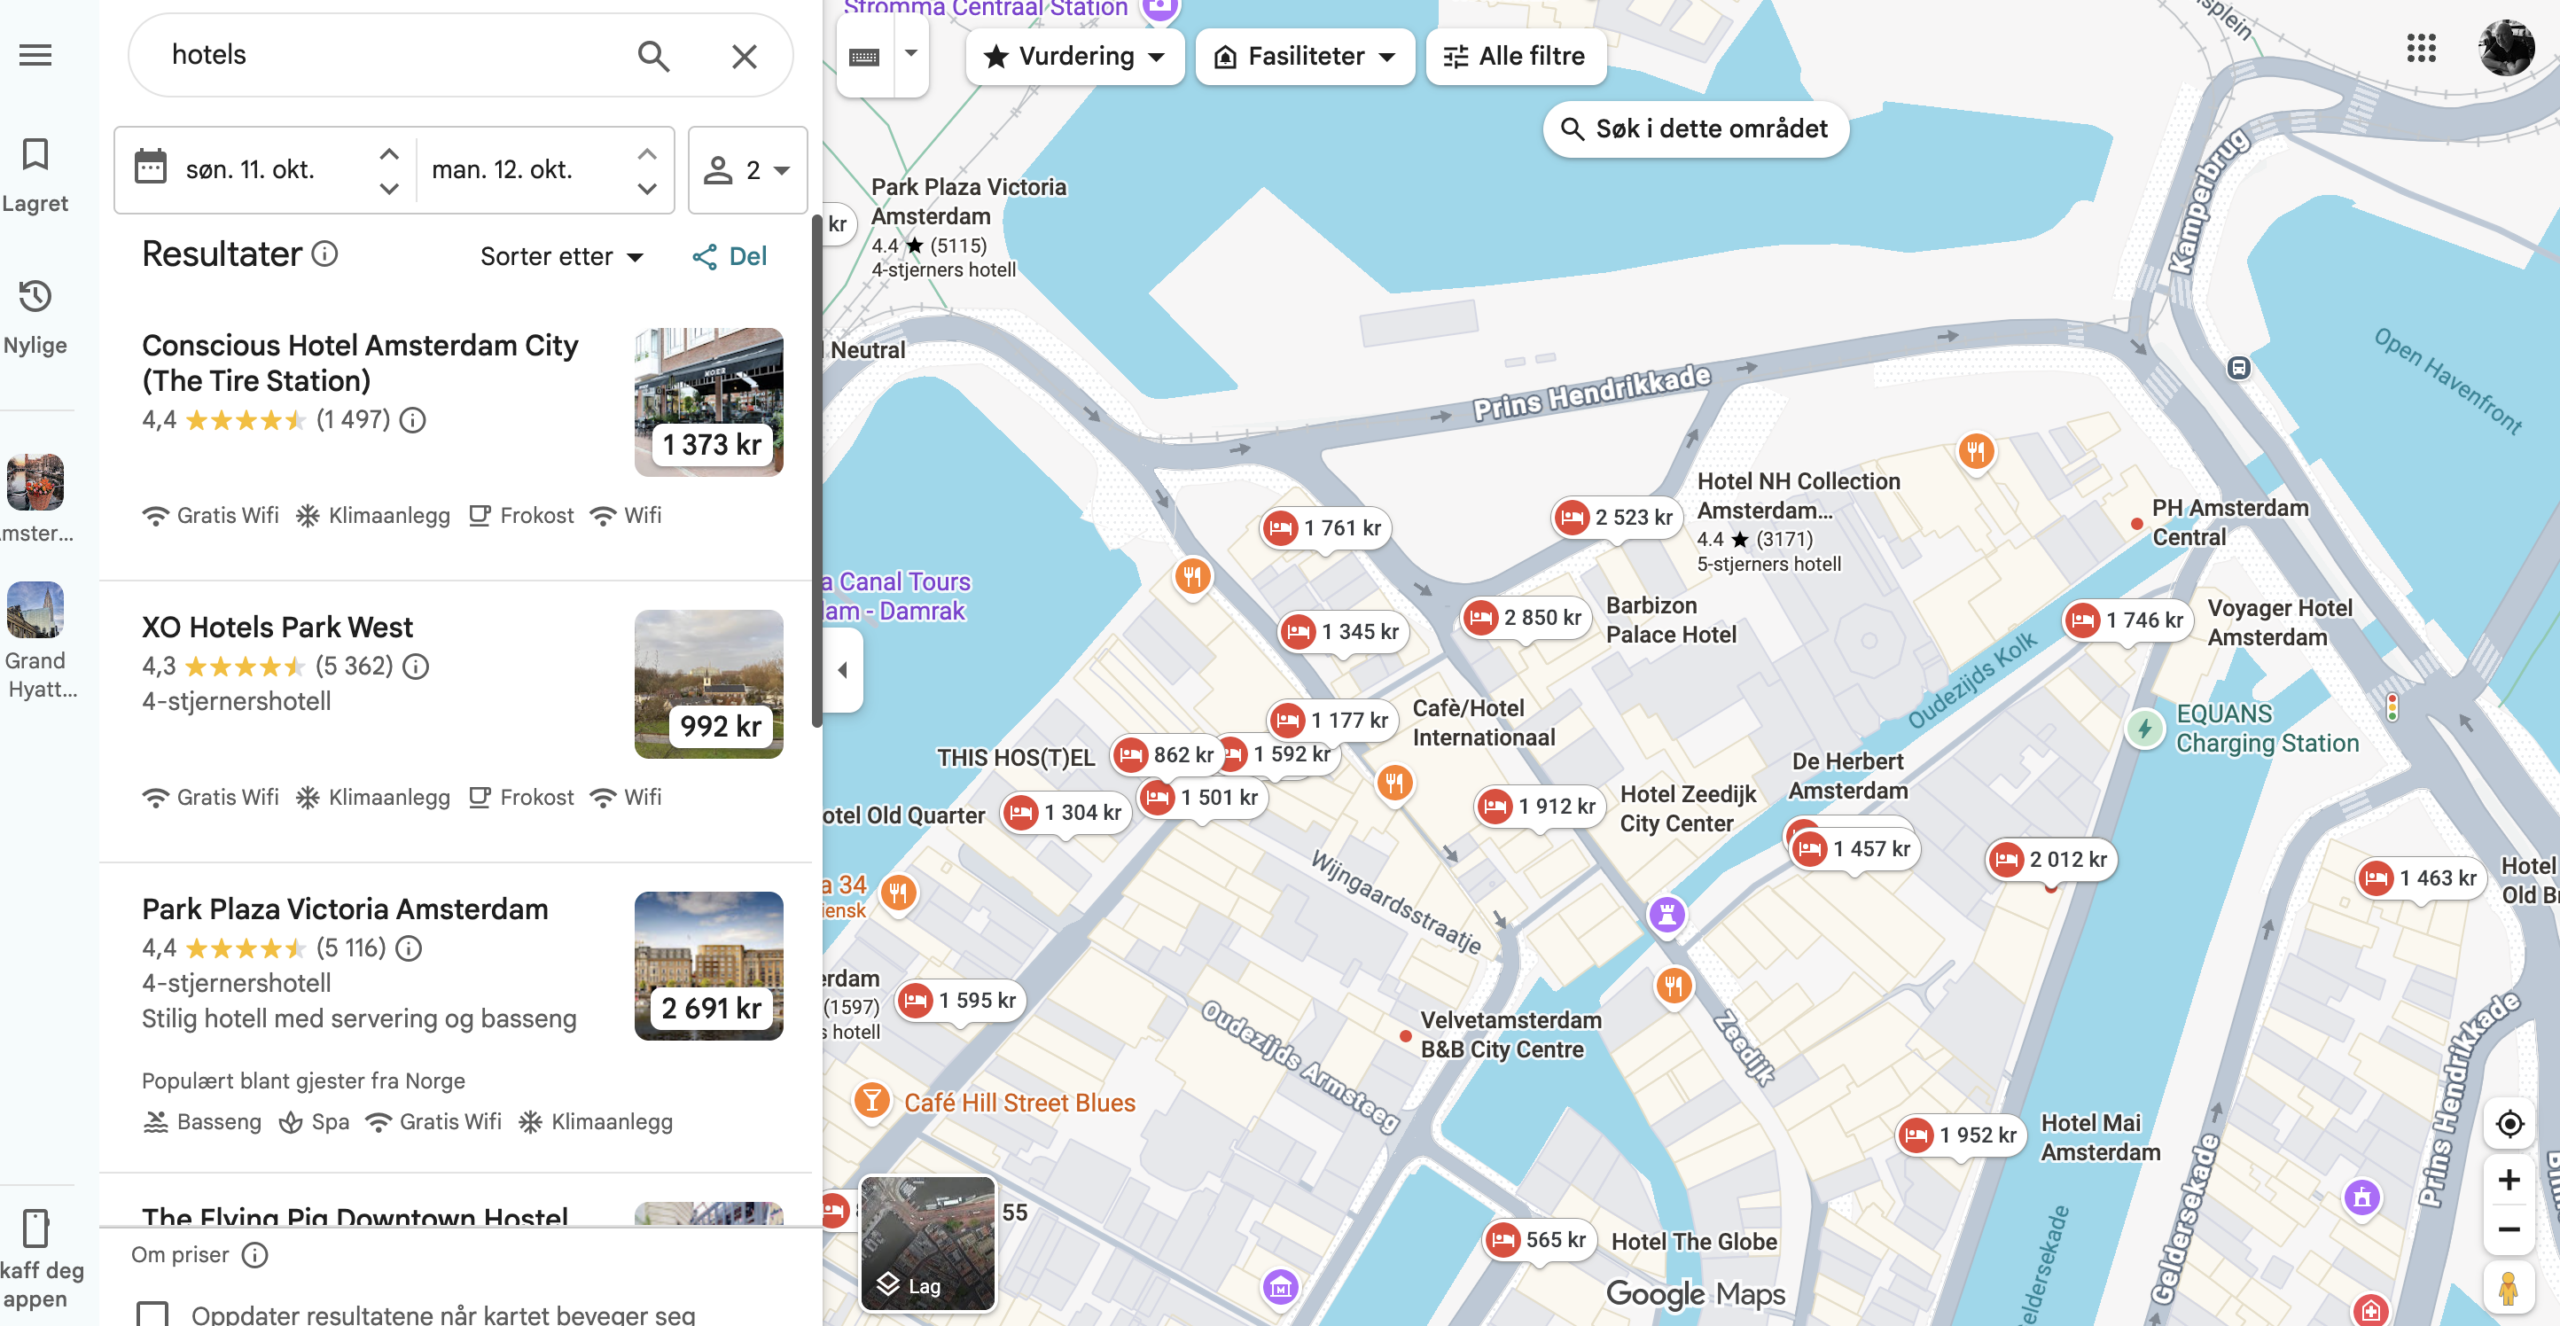2560x1326 pixels.
Task: Change the guest count dropdown
Action: (747, 170)
